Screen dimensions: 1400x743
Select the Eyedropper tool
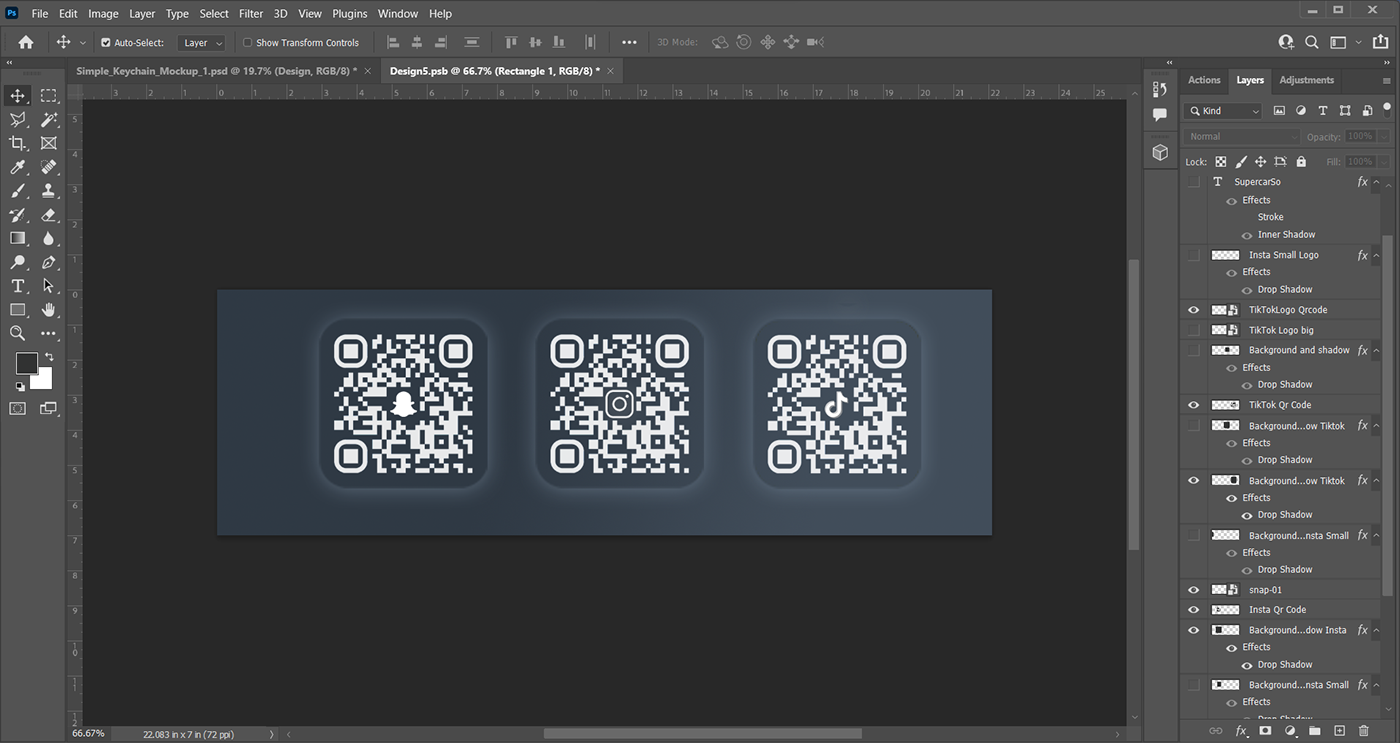pyautogui.click(x=18, y=167)
